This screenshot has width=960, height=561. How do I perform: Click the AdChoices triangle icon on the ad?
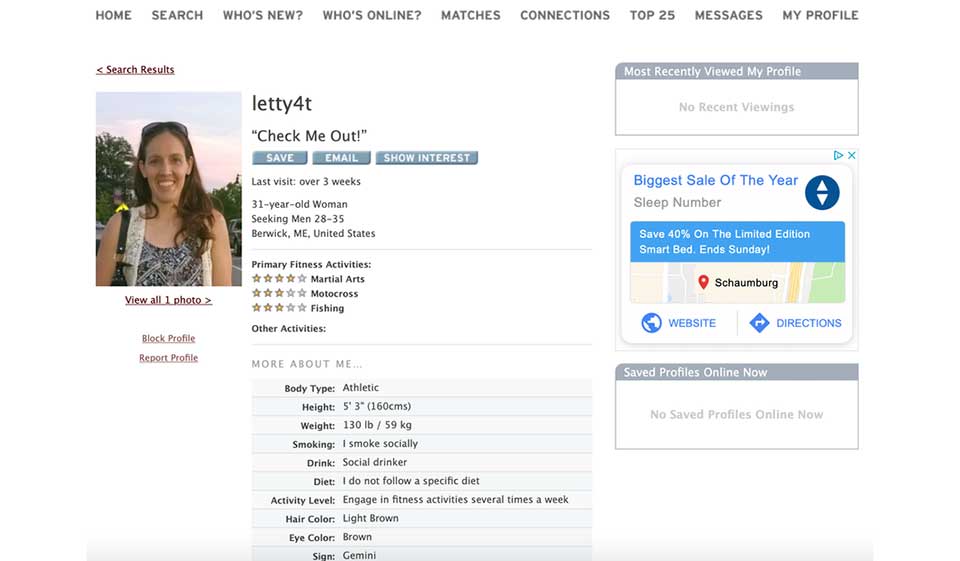839,155
